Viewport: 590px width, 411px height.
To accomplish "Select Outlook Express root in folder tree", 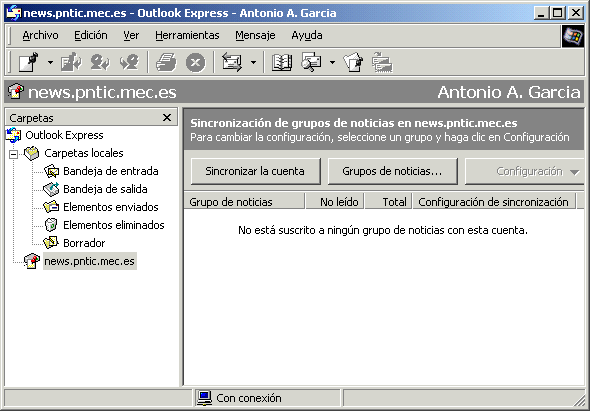I will coord(64,135).
